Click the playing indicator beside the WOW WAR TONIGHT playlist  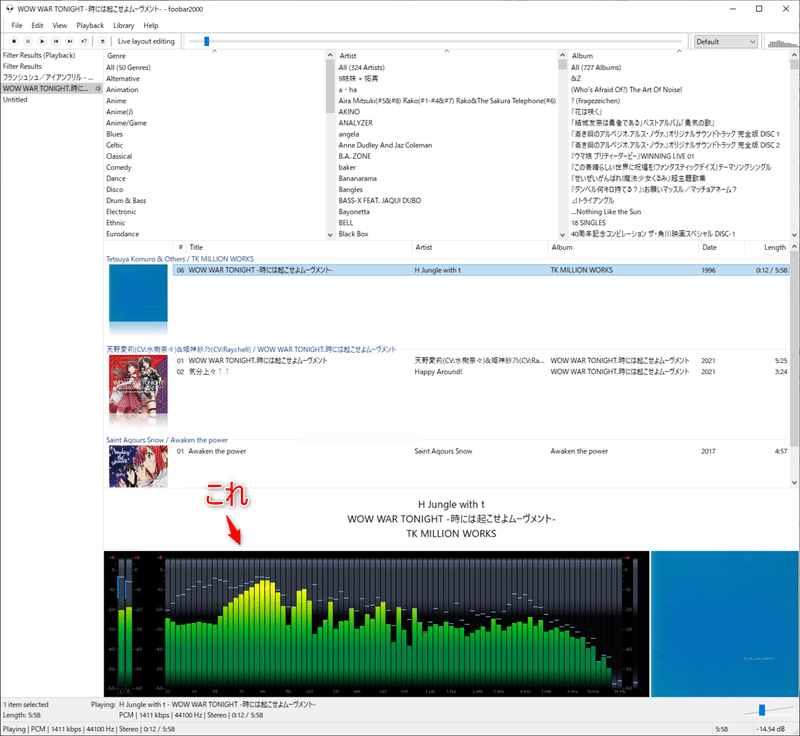[97, 88]
